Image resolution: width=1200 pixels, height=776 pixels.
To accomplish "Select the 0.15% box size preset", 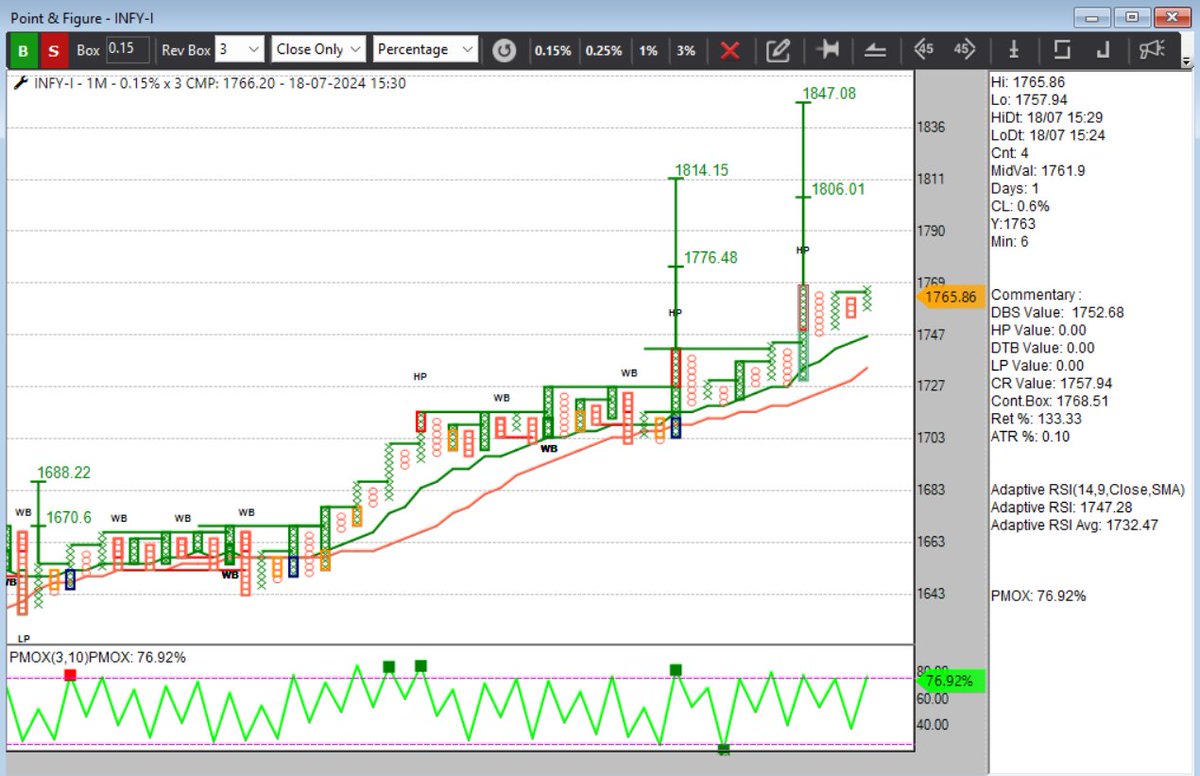I will [x=553, y=50].
